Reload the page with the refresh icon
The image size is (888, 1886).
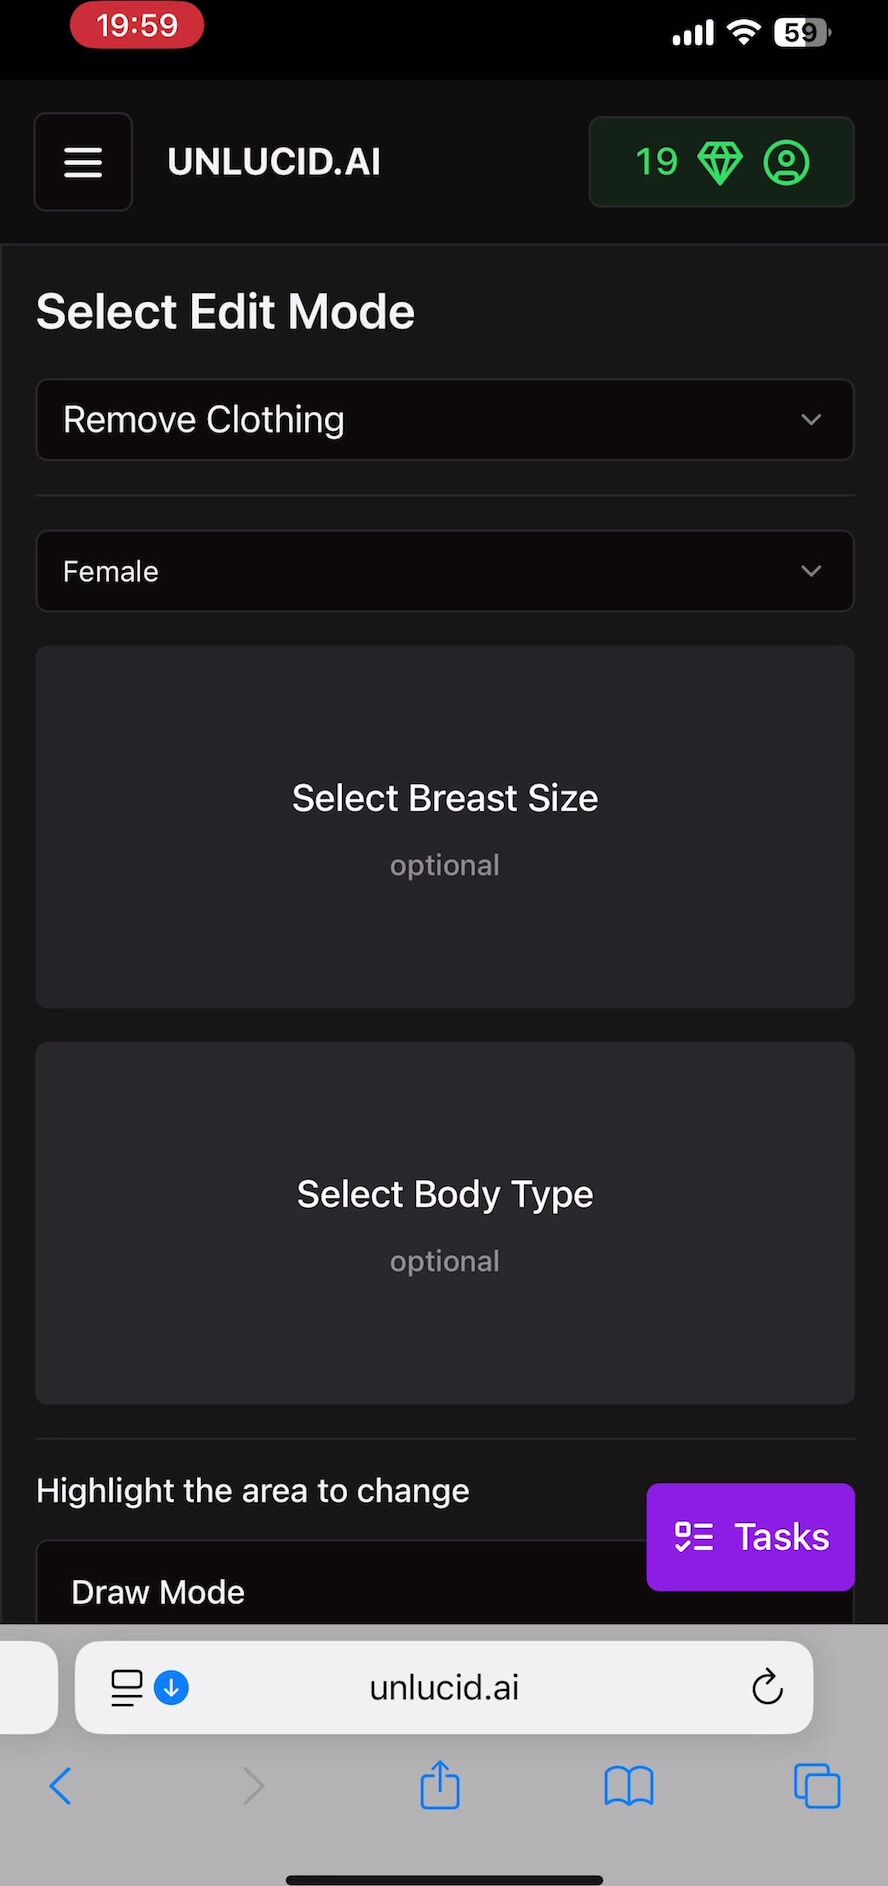pyautogui.click(x=767, y=1687)
